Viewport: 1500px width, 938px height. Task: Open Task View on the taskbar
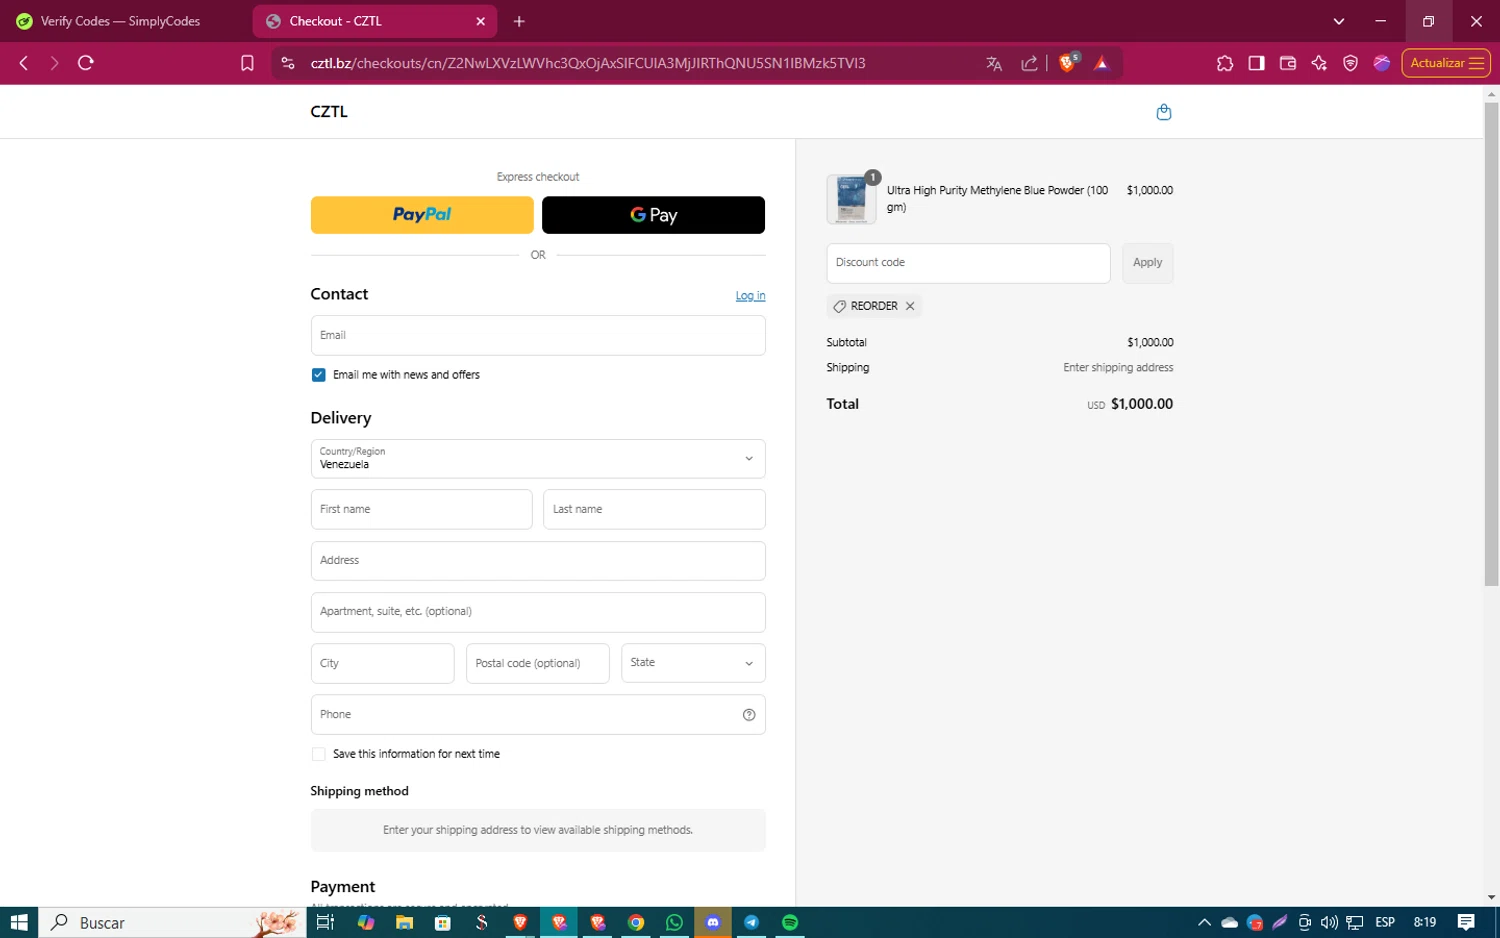click(325, 922)
